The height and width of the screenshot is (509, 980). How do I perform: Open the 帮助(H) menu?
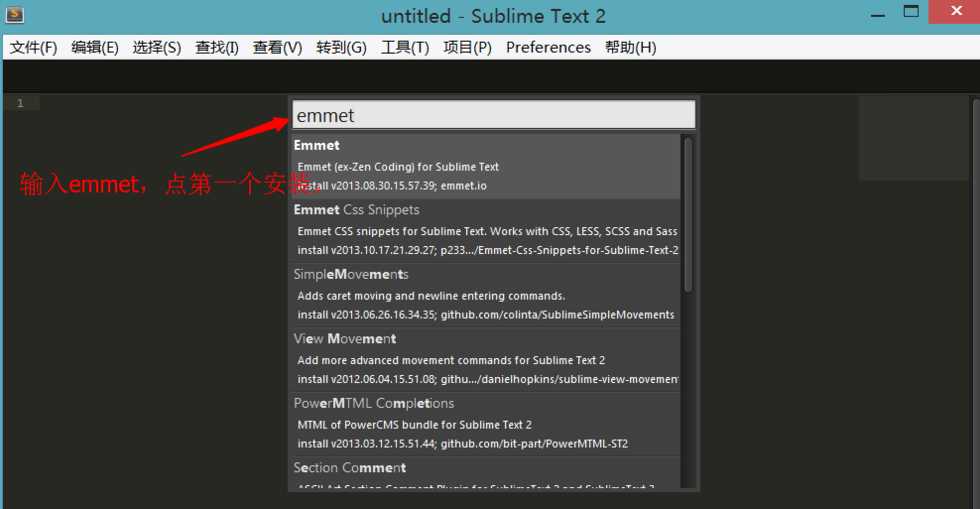(630, 48)
